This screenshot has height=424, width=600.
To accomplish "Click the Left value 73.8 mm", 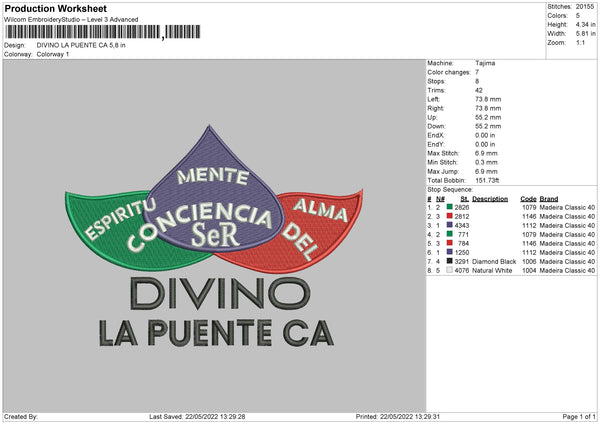I will pos(488,99).
